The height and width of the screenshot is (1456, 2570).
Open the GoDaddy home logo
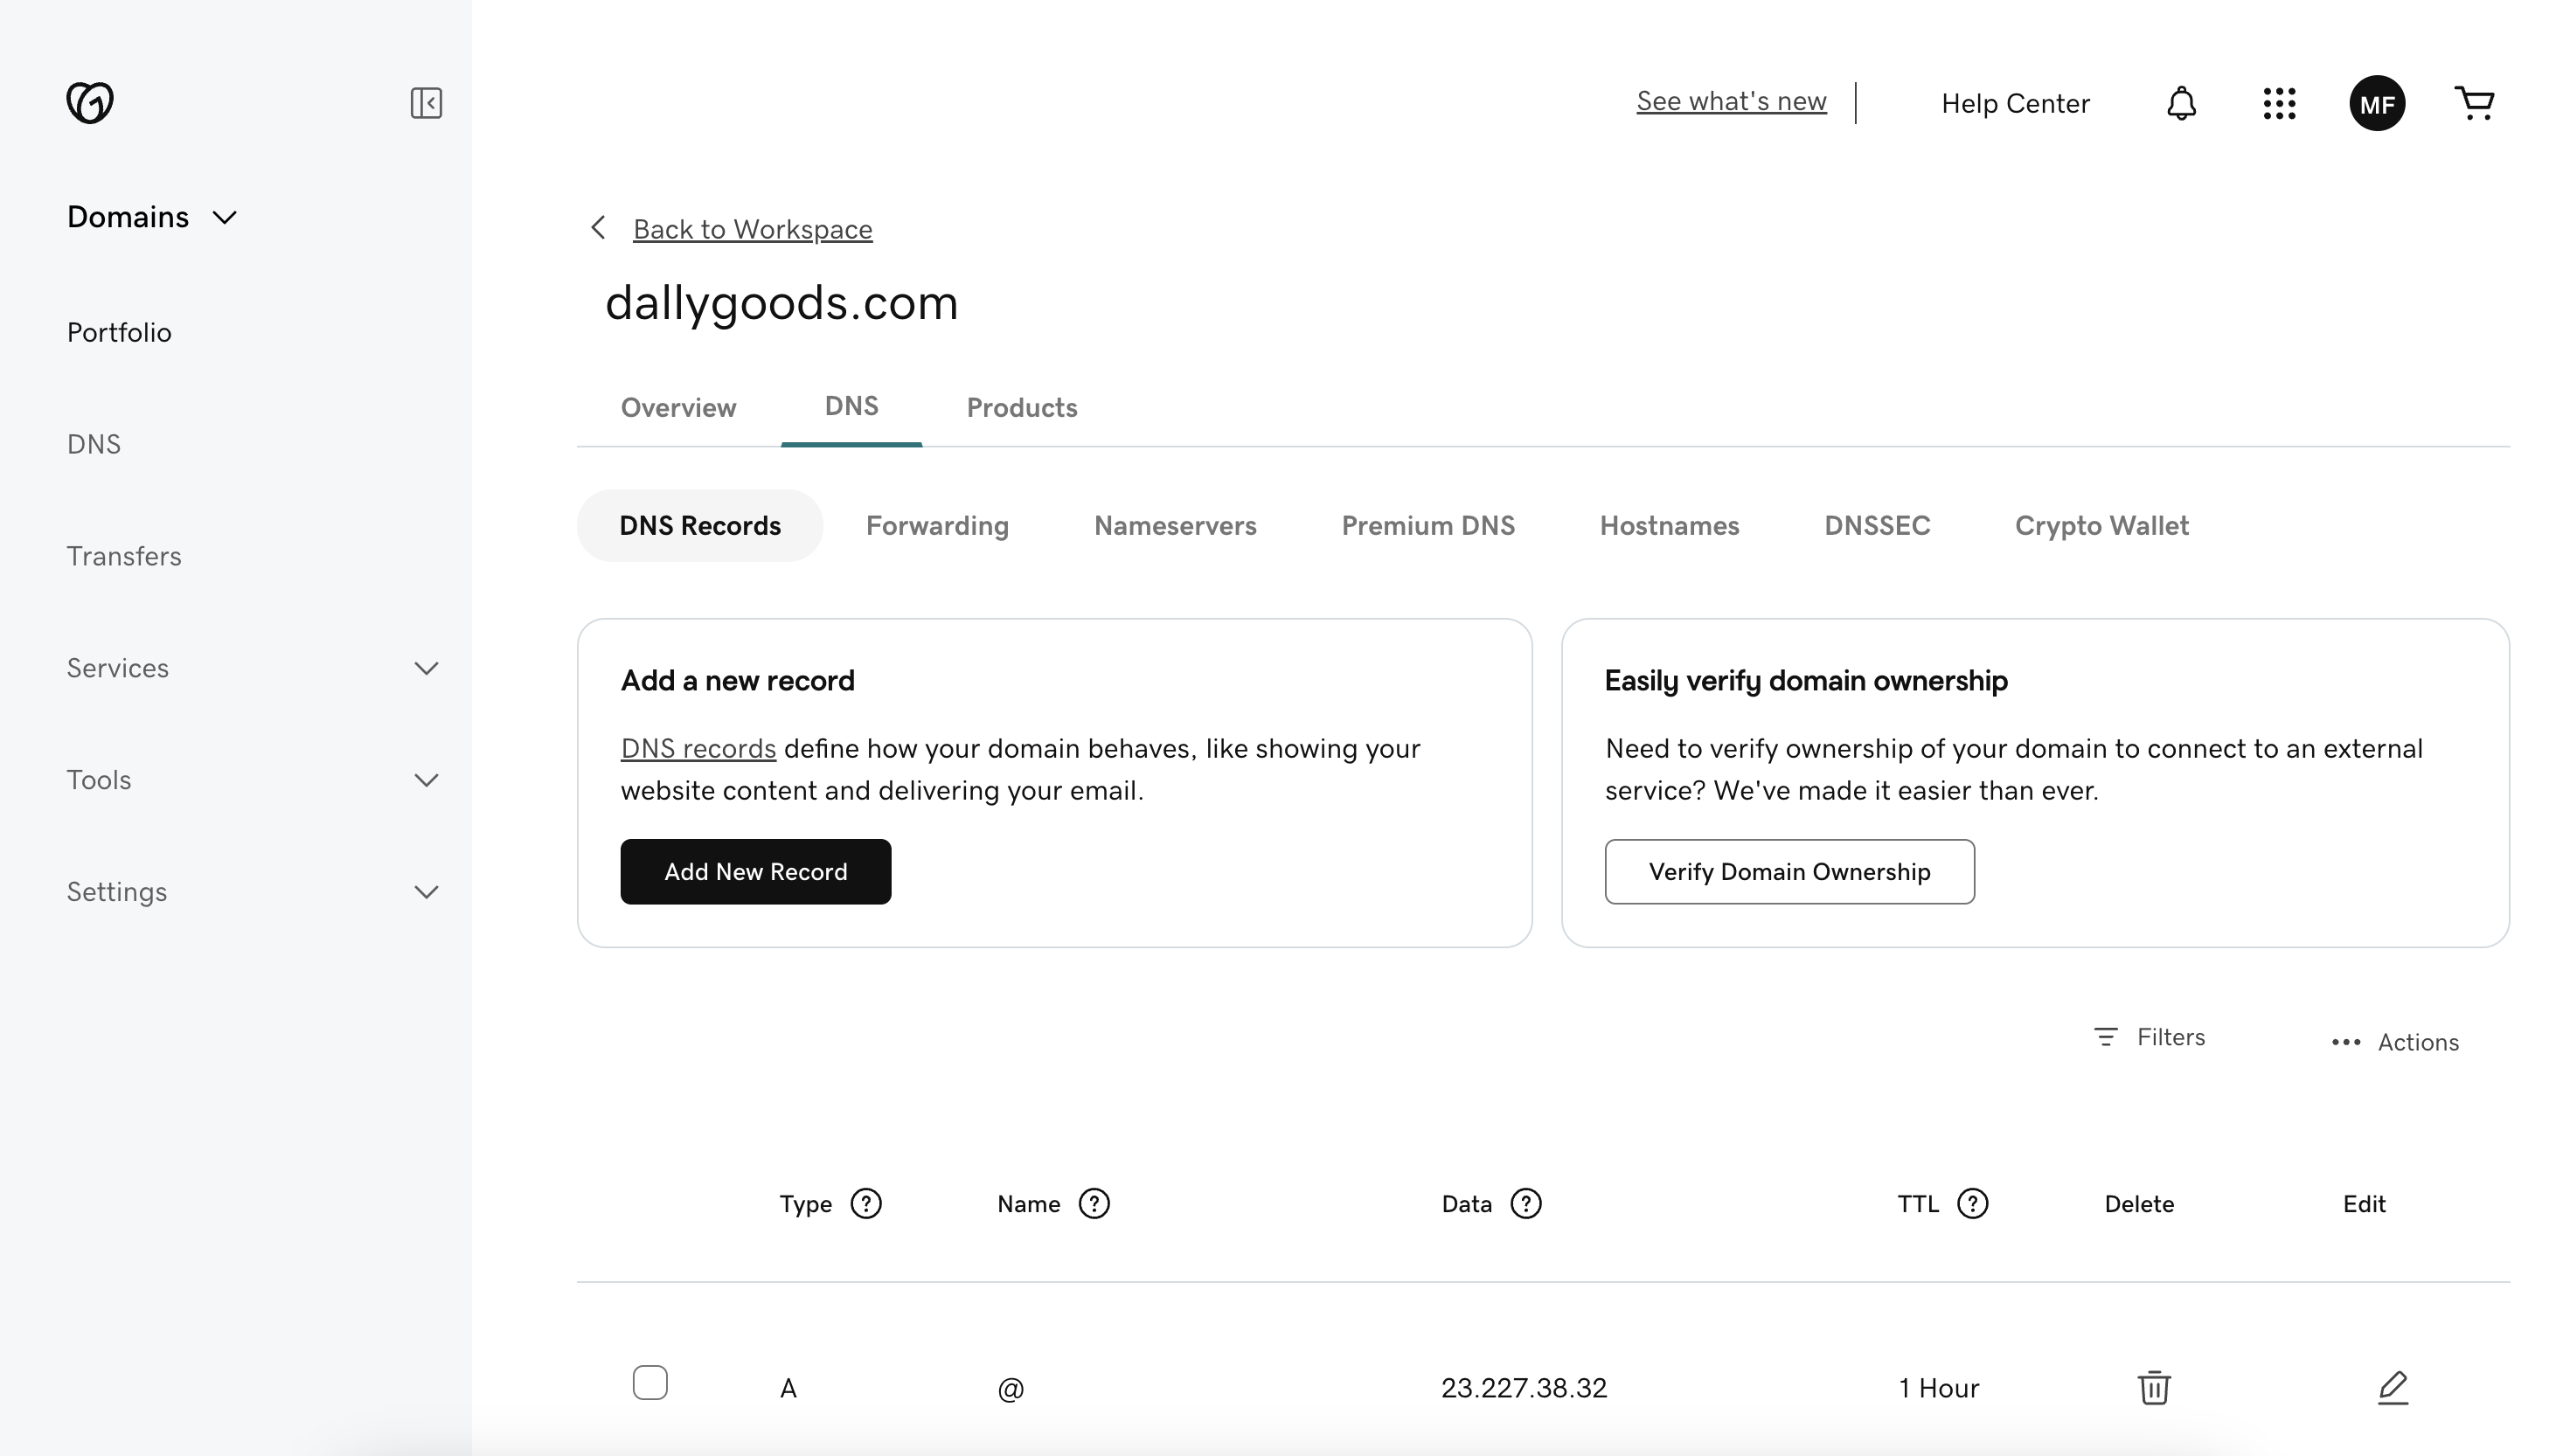[89, 103]
